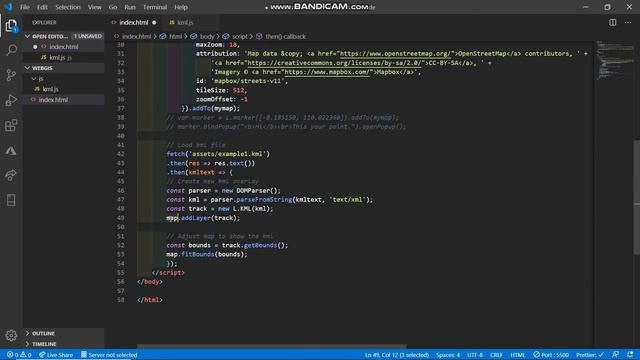640x360 pixels.
Task: Open the mapbox.com link in code
Action: [327, 72]
